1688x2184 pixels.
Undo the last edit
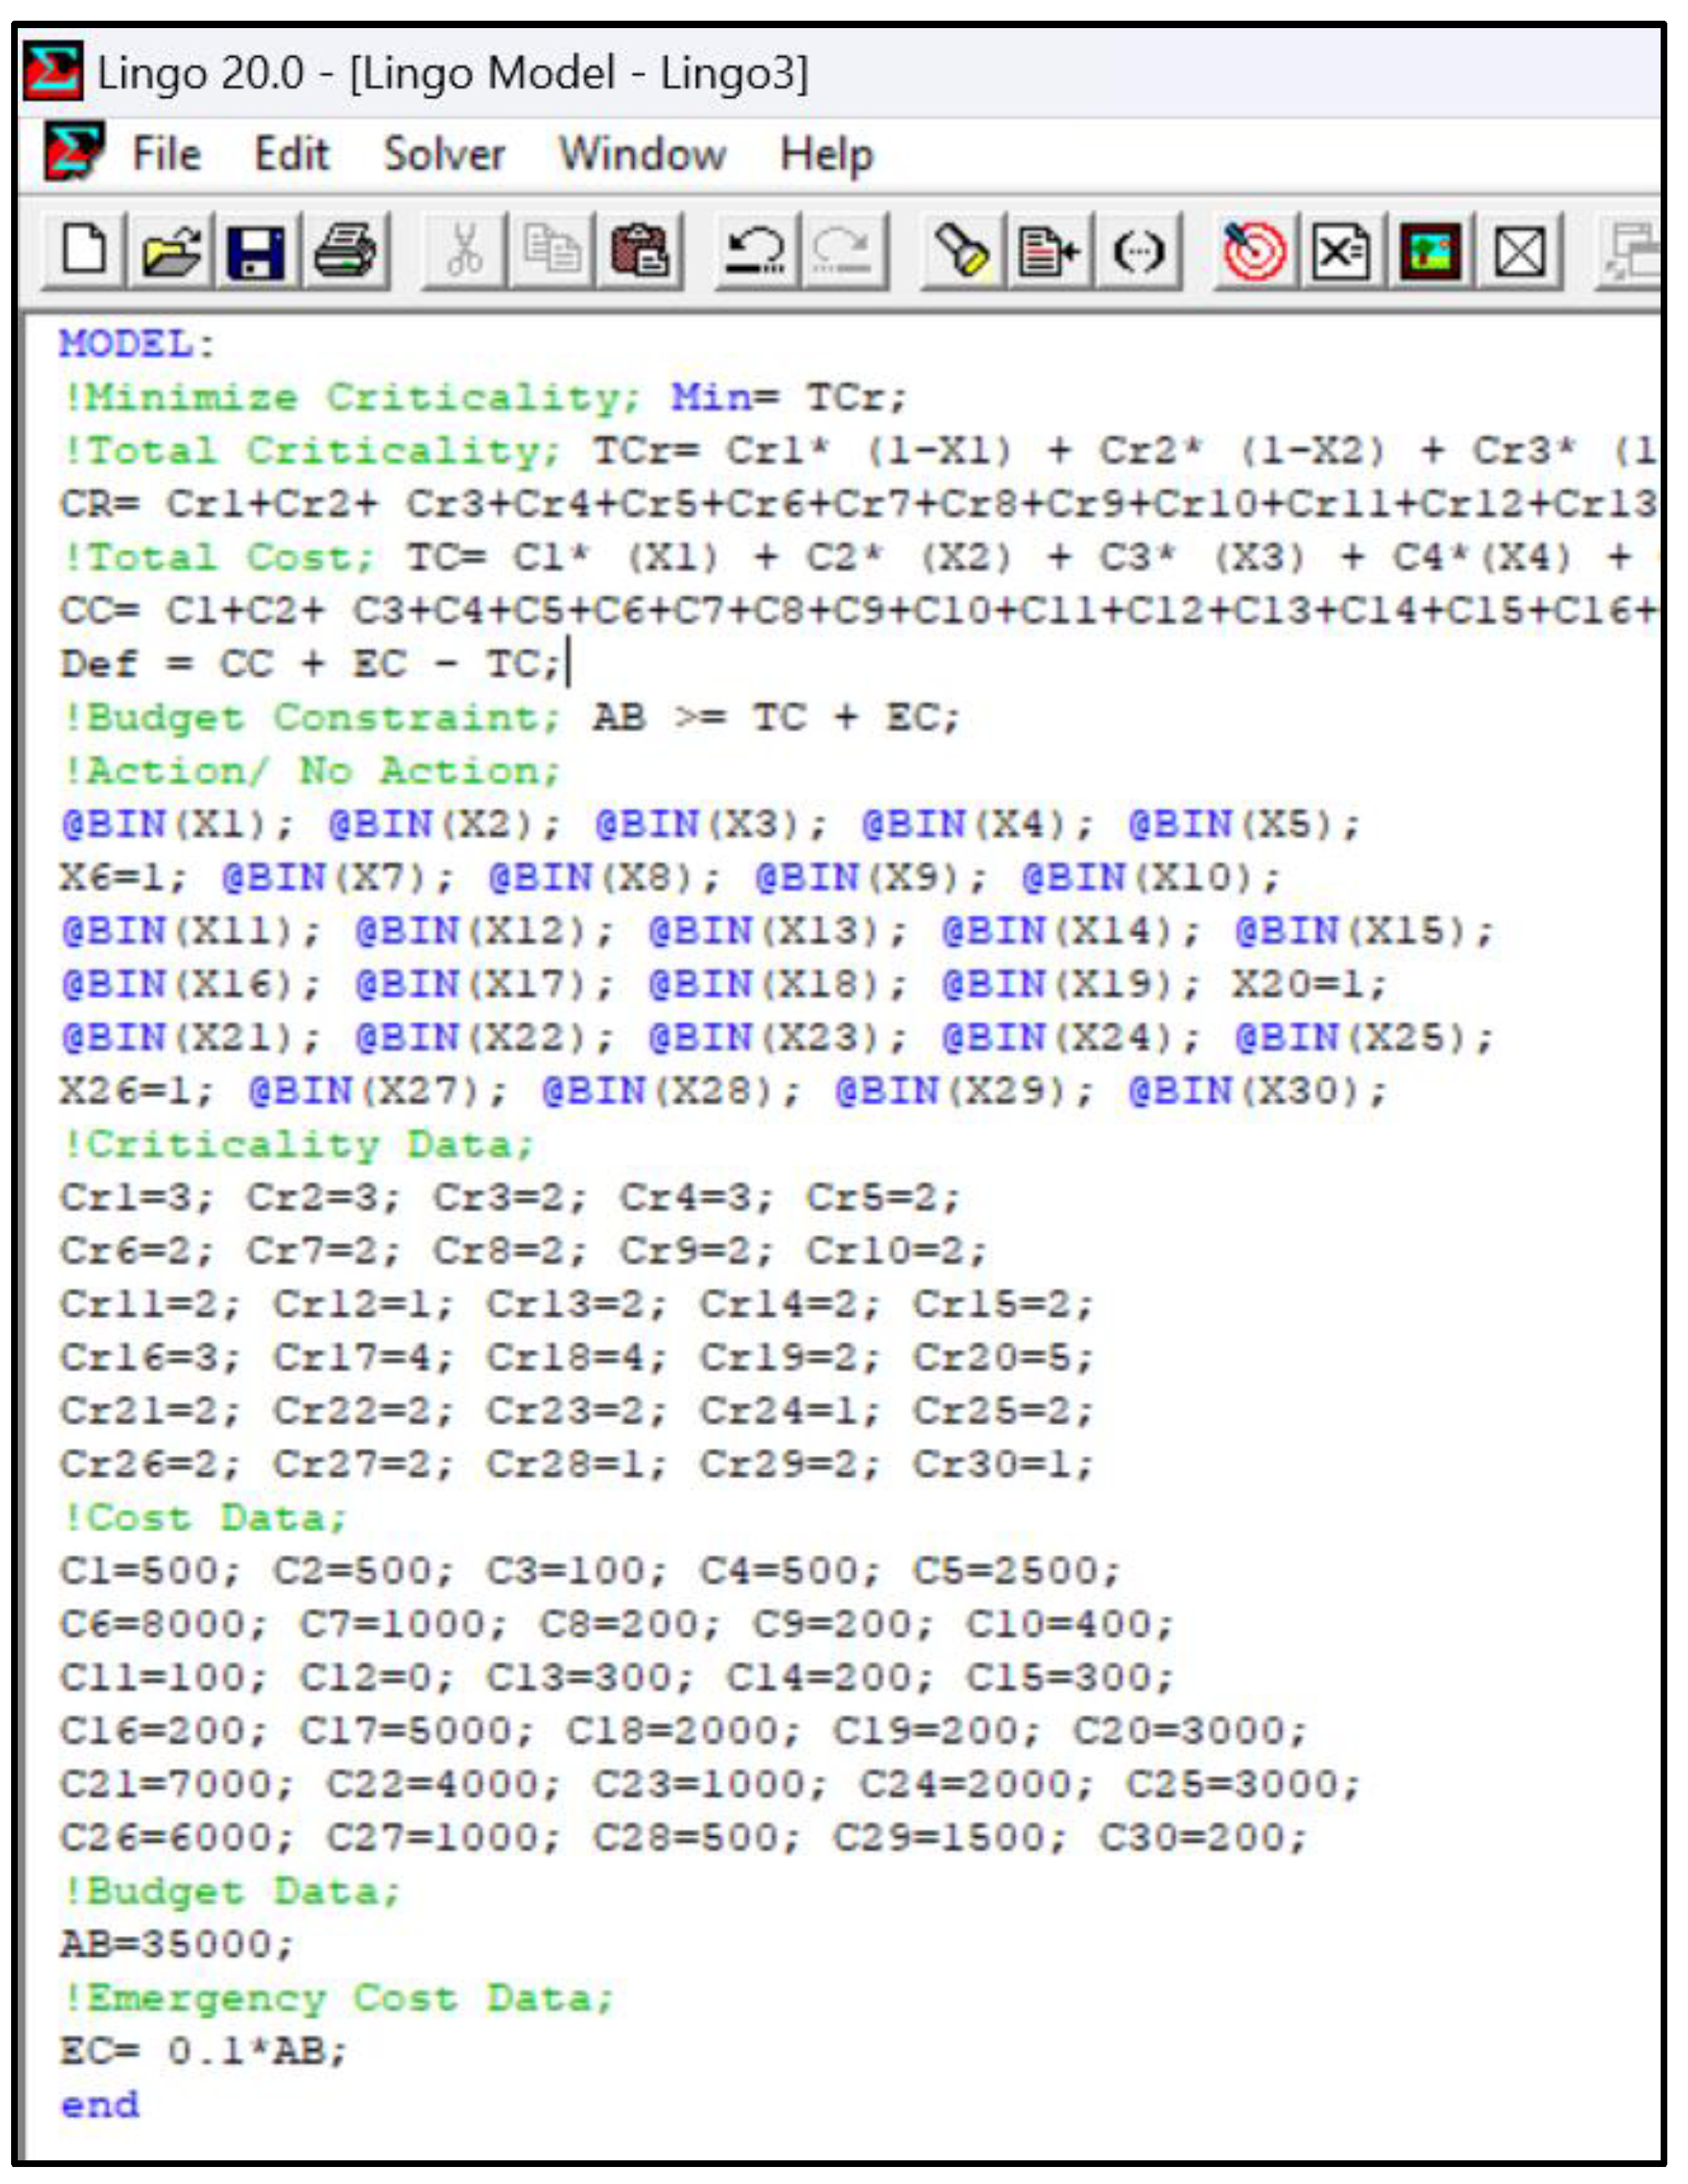[757, 250]
